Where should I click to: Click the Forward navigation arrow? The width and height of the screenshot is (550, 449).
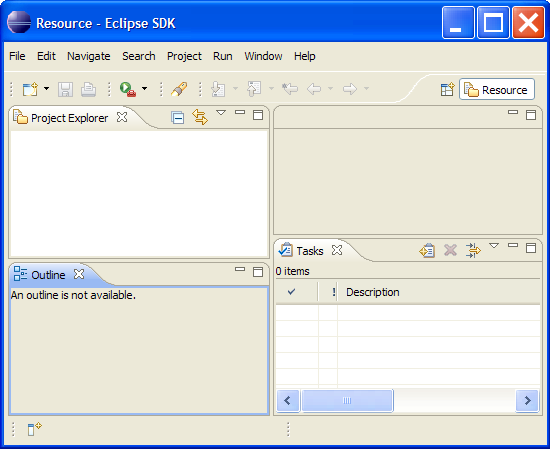point(350,89)
